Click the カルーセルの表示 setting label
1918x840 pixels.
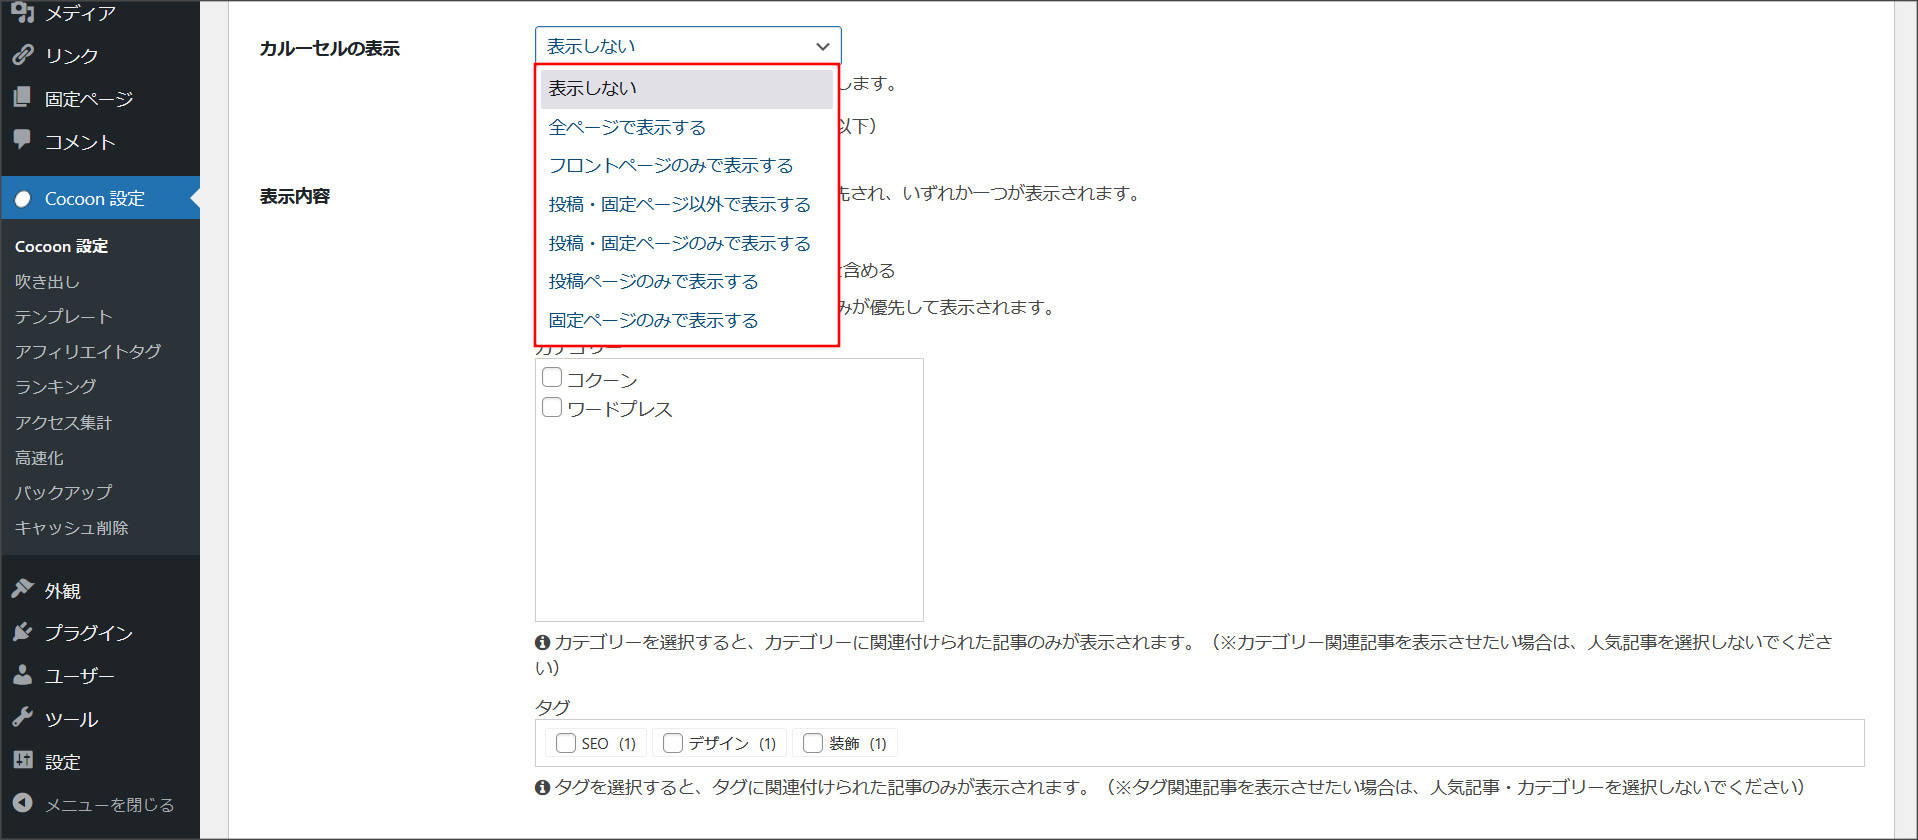click(x=329, y=48)
